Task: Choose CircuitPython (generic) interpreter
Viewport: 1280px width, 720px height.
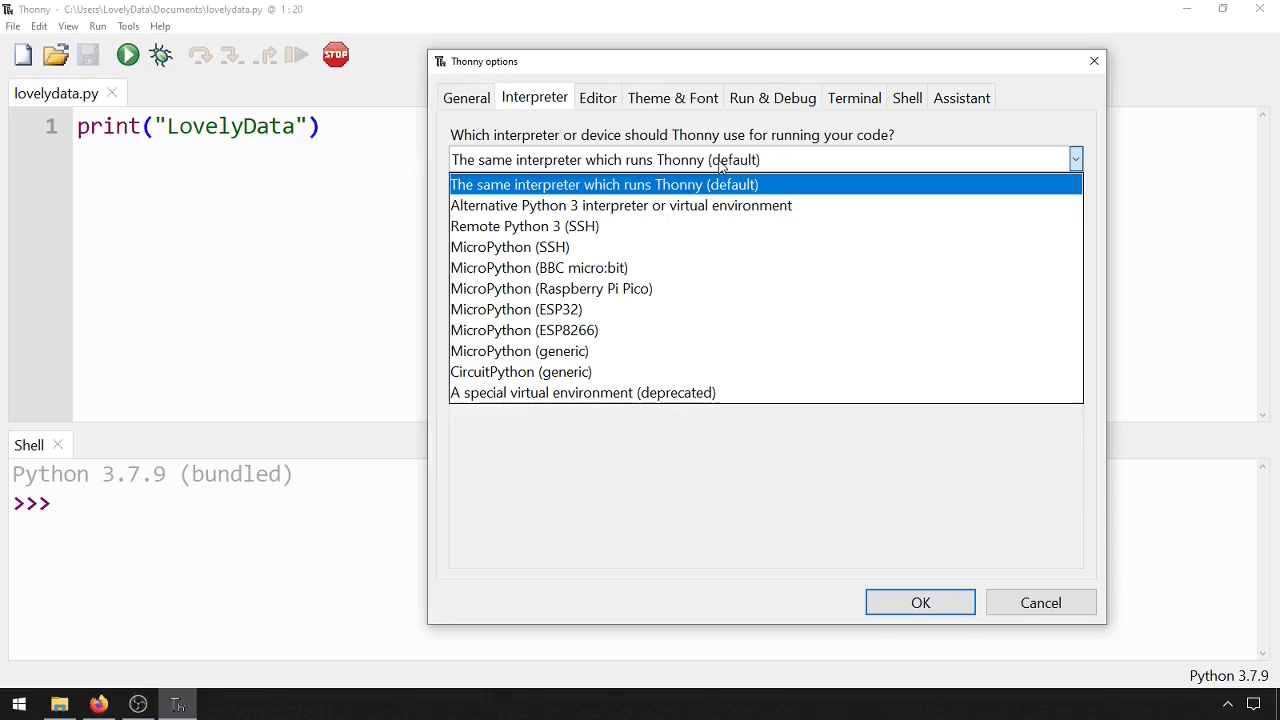Action: [x=766, y=372]
